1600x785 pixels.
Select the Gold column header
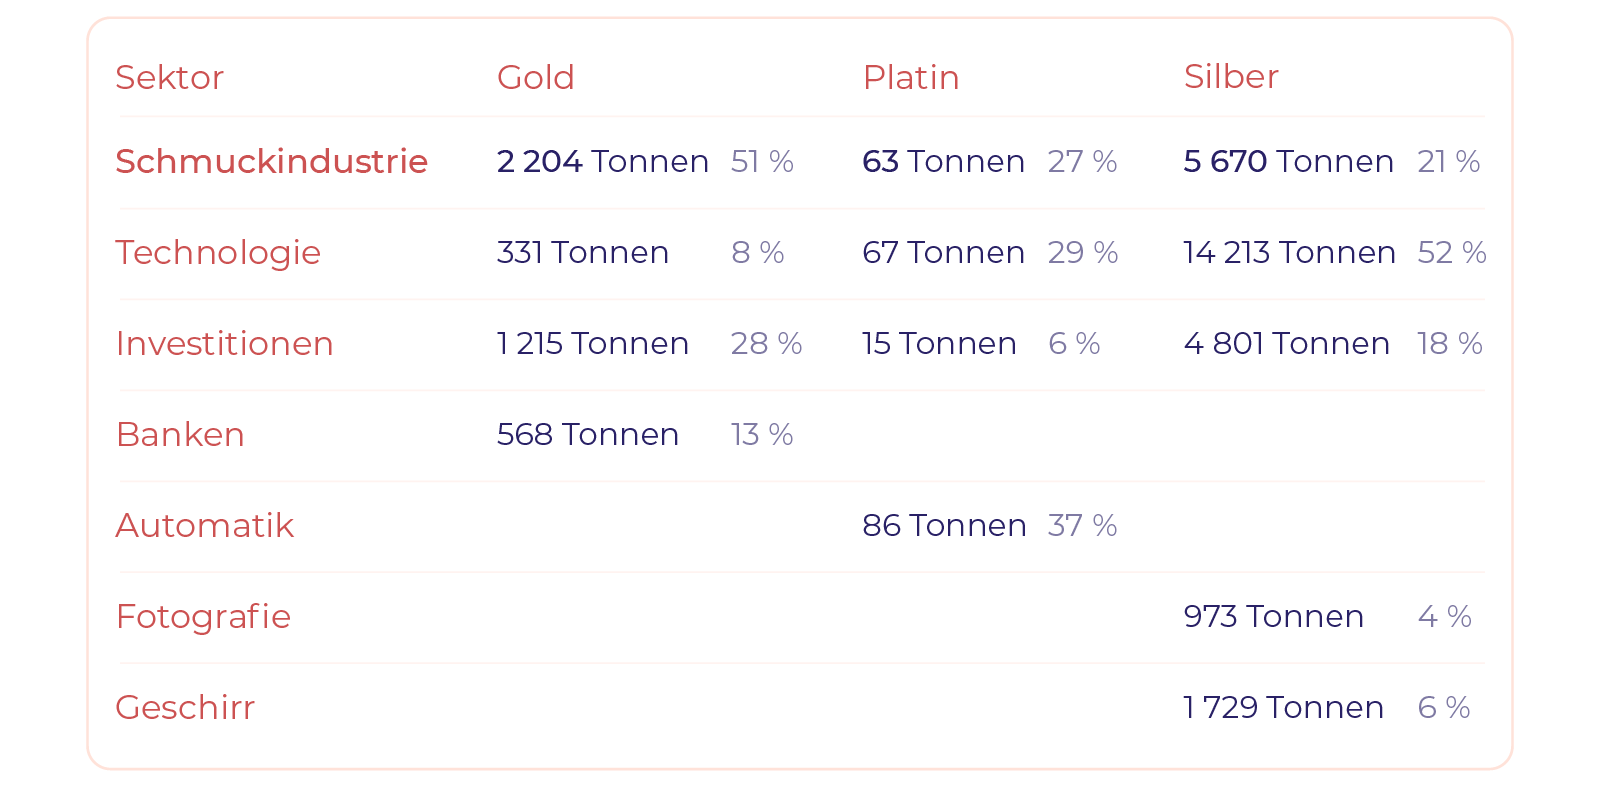coord(535,77)
